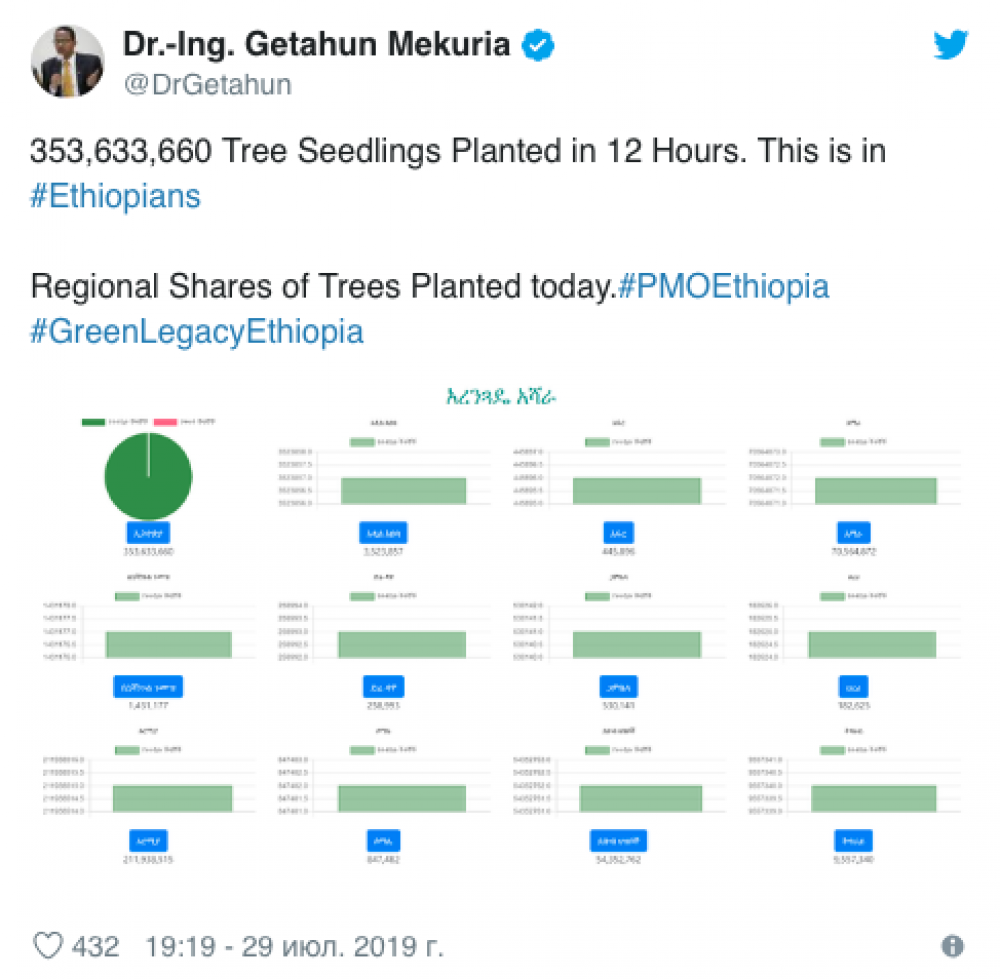Like the tweet with heart icon

coord(48,946)
